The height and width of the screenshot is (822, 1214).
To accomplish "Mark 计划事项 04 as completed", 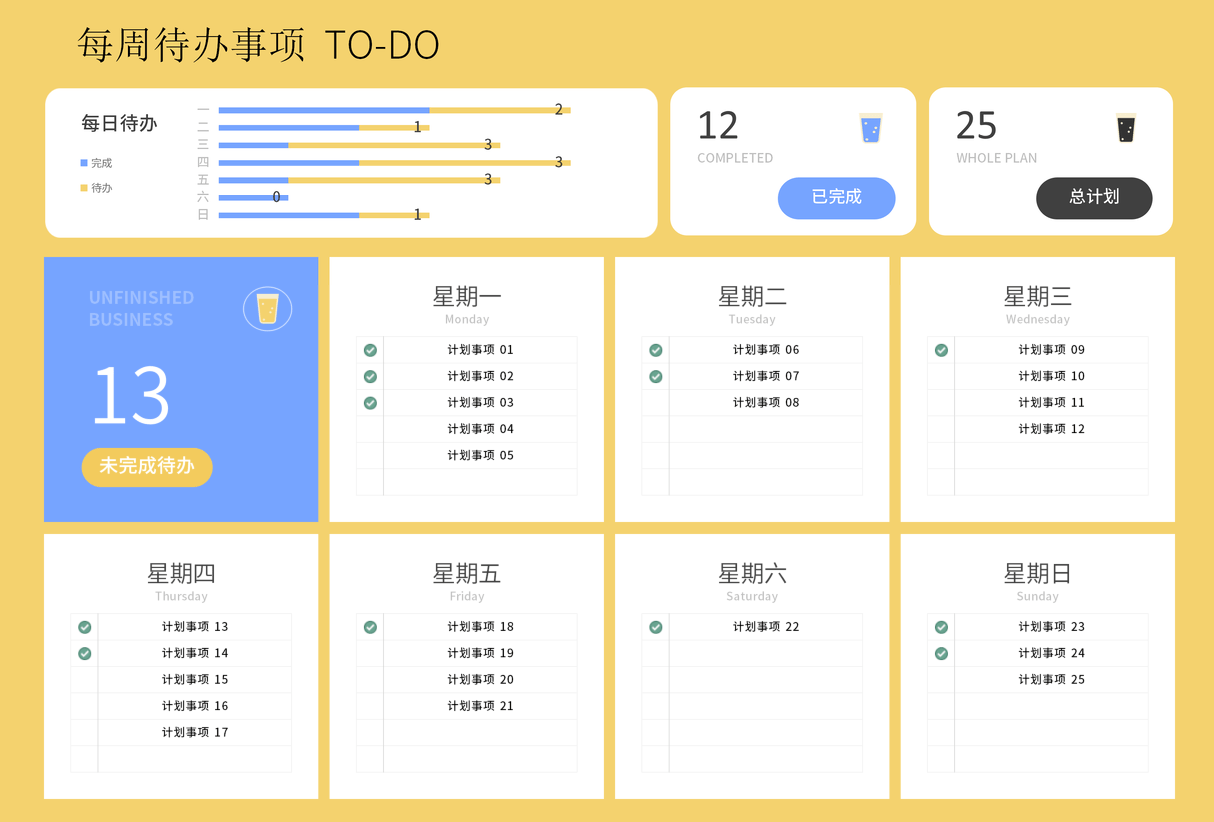I will click(x=480, y=428).
